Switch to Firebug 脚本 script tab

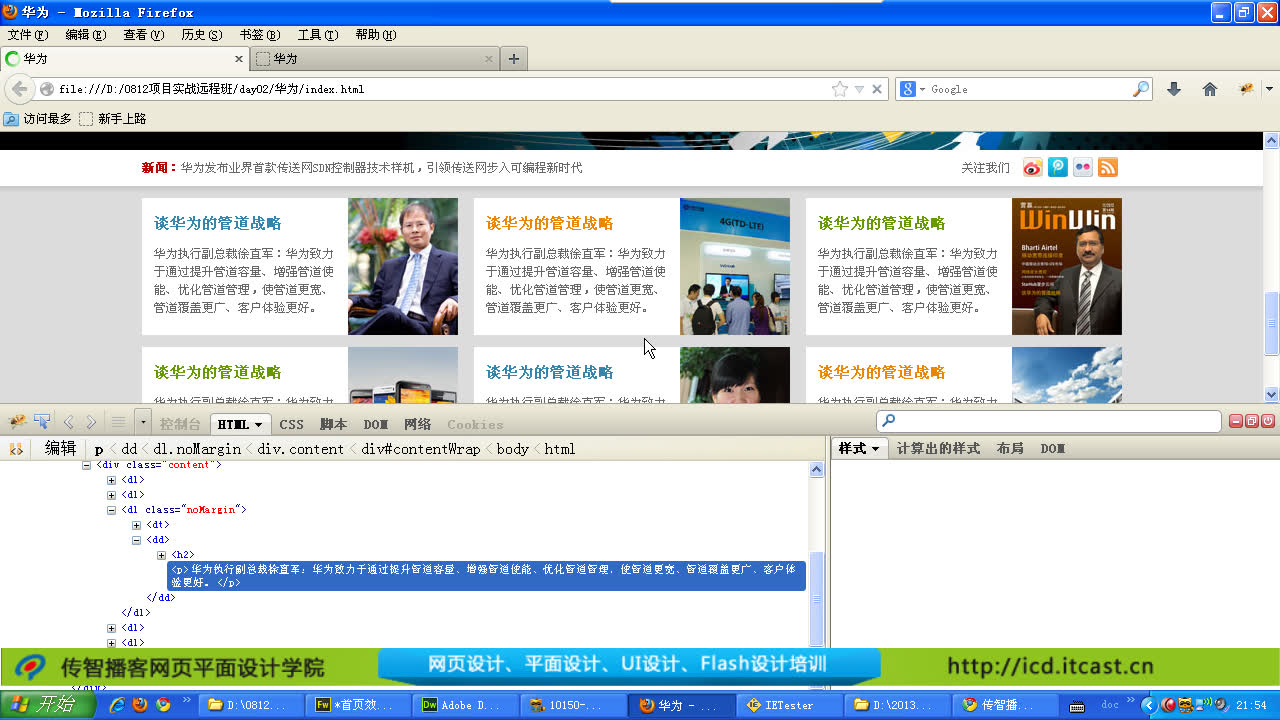[x=334, y=425]
